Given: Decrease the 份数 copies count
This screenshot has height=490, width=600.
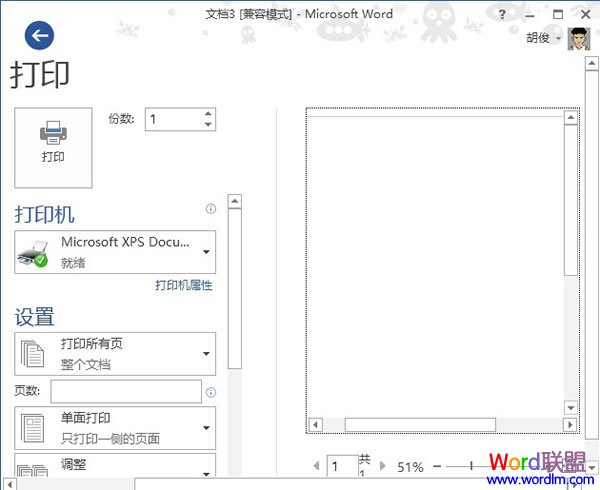Looking at the screenshot, I should (x=208, y=125).
